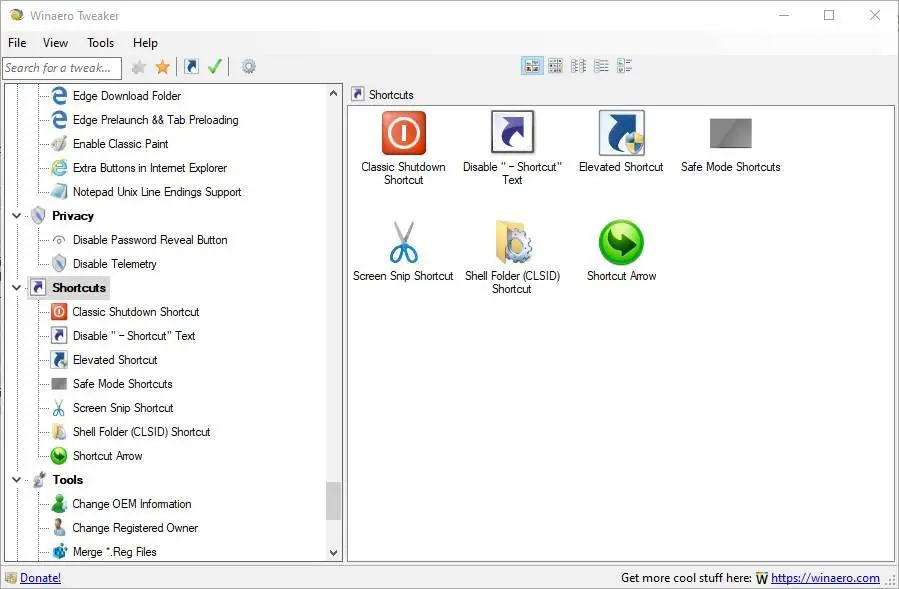Select Change Registered Owner tweak
The image size is (899, 589).
pos(135,528)
